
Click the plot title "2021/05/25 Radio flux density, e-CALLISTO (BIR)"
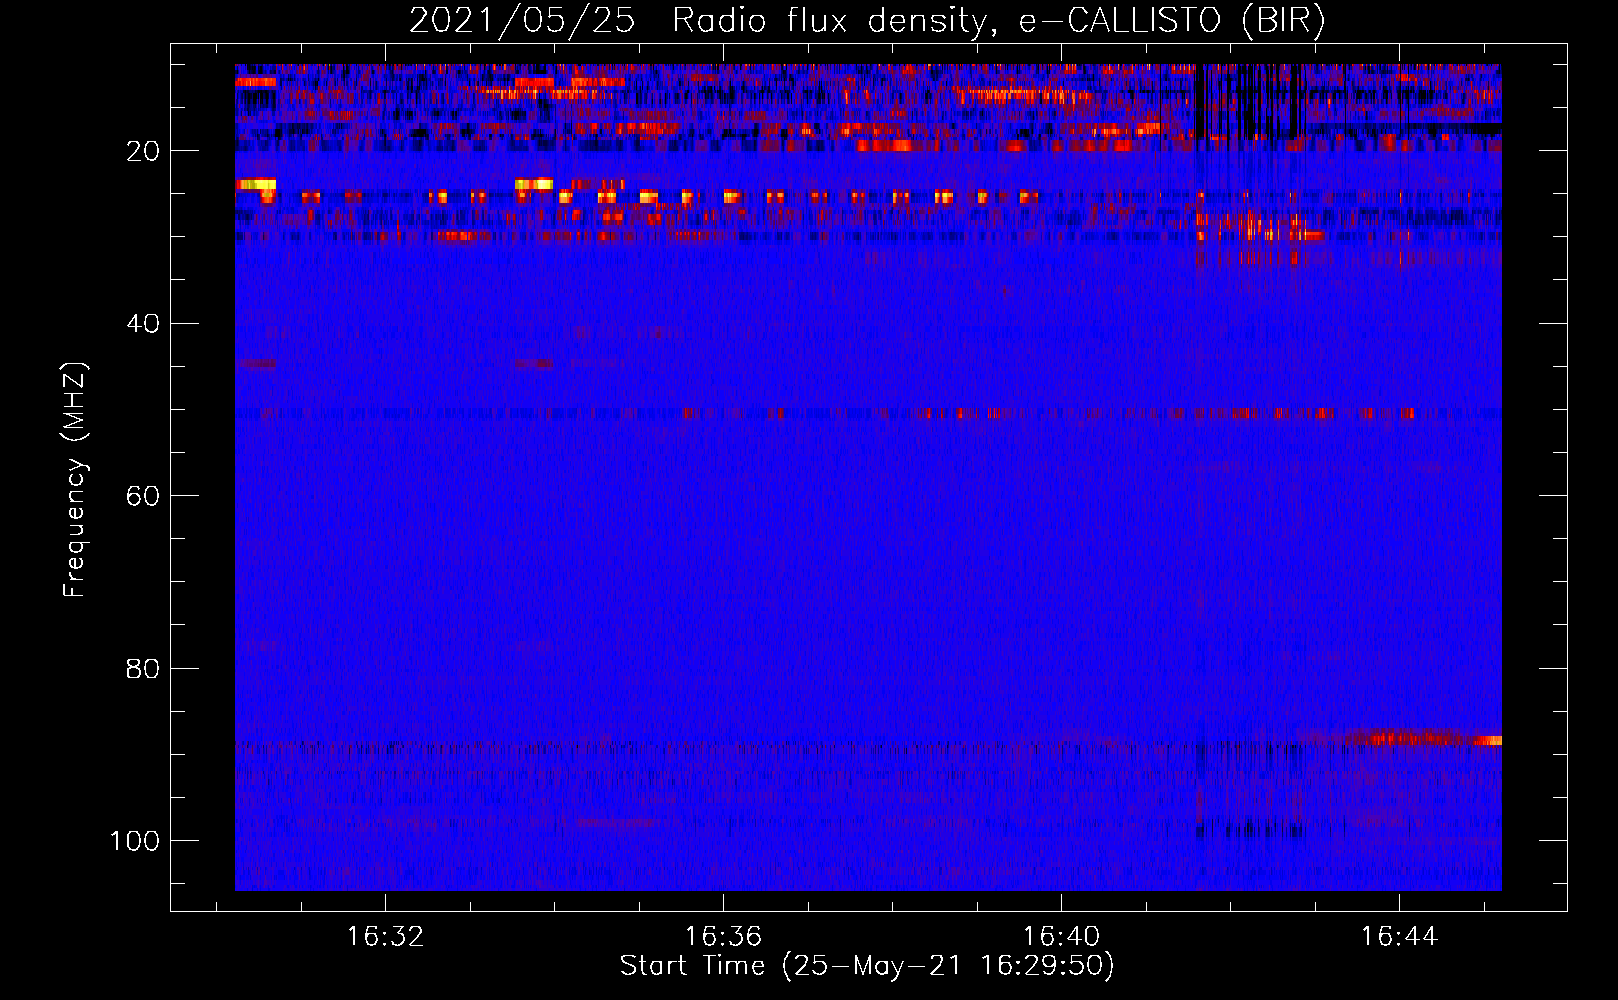867,20
